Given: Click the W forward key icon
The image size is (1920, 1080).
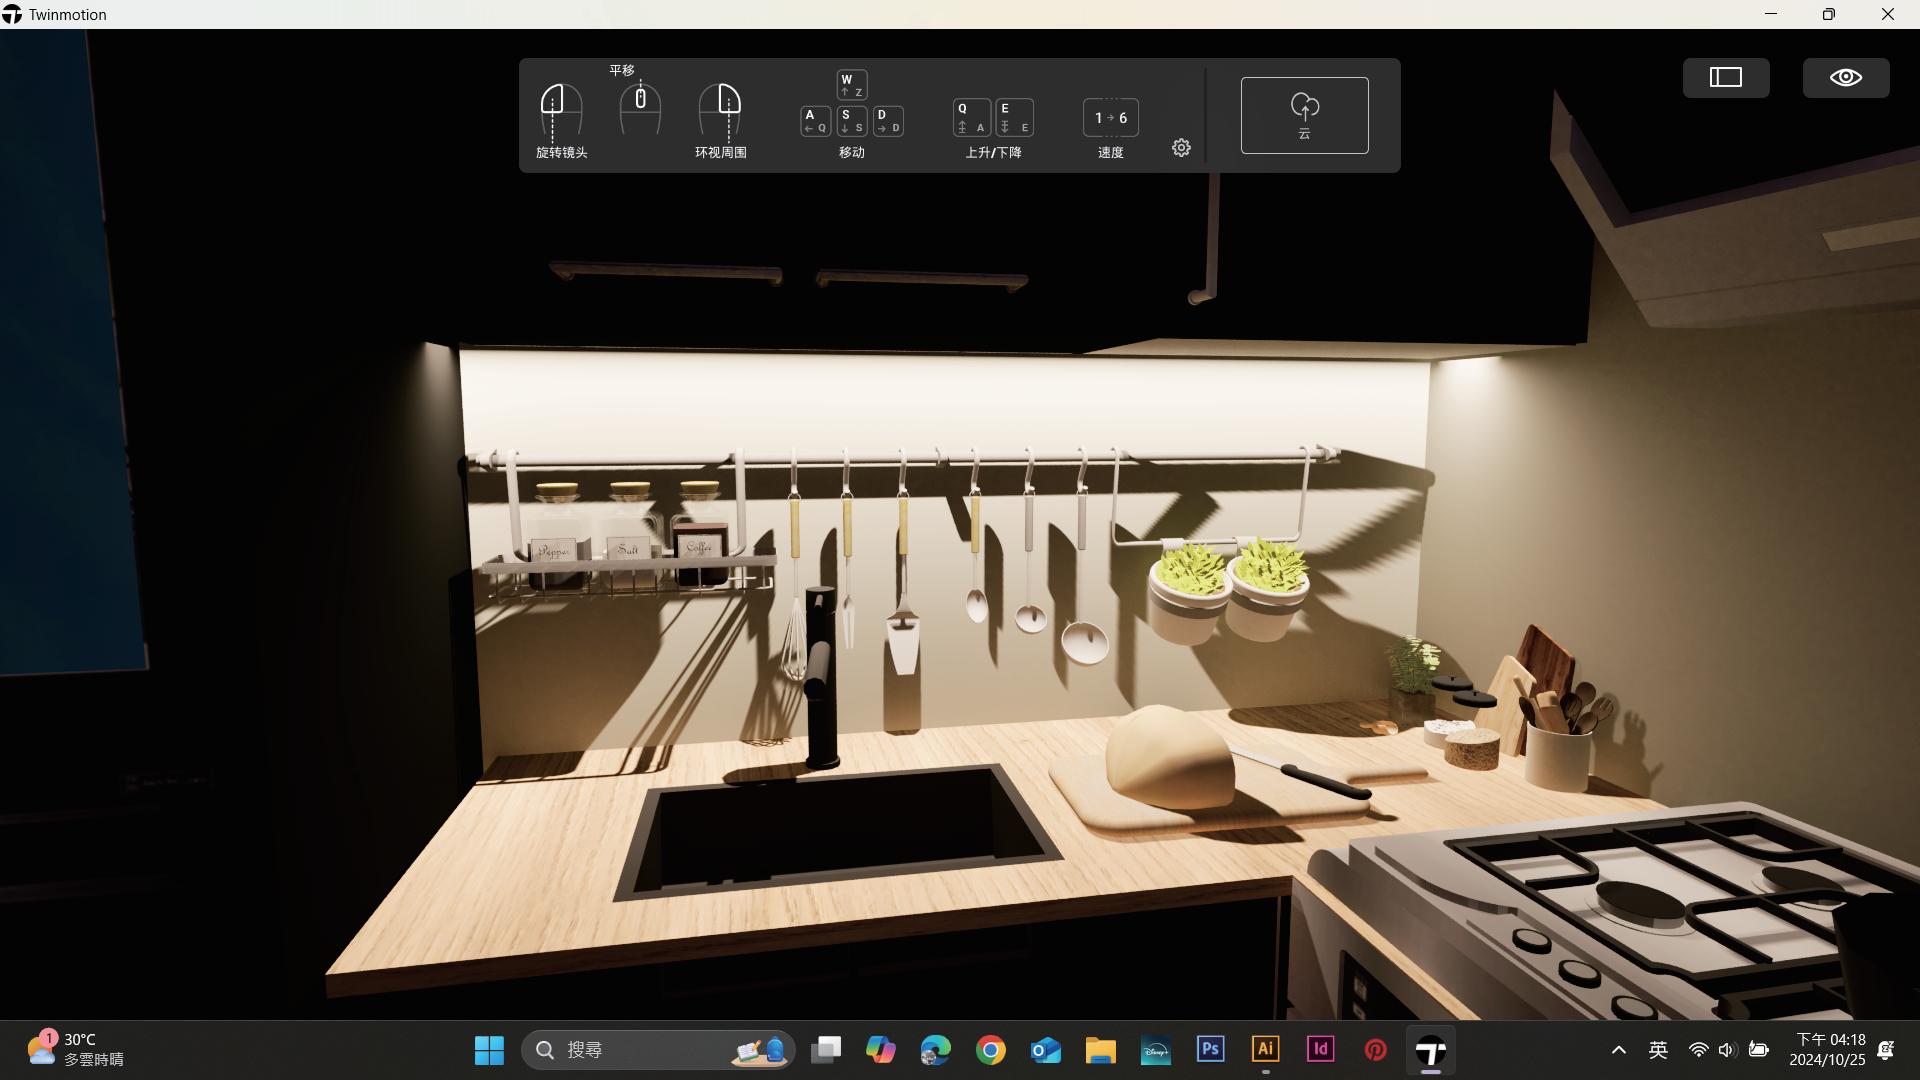Looking at the screenshot, I should click(851, 85).
